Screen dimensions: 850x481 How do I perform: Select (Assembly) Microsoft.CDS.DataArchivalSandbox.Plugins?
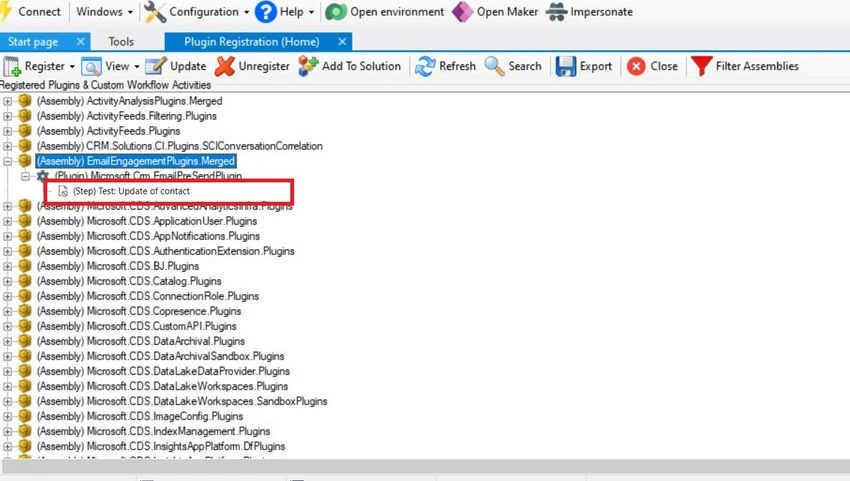[x=160, y=356]
